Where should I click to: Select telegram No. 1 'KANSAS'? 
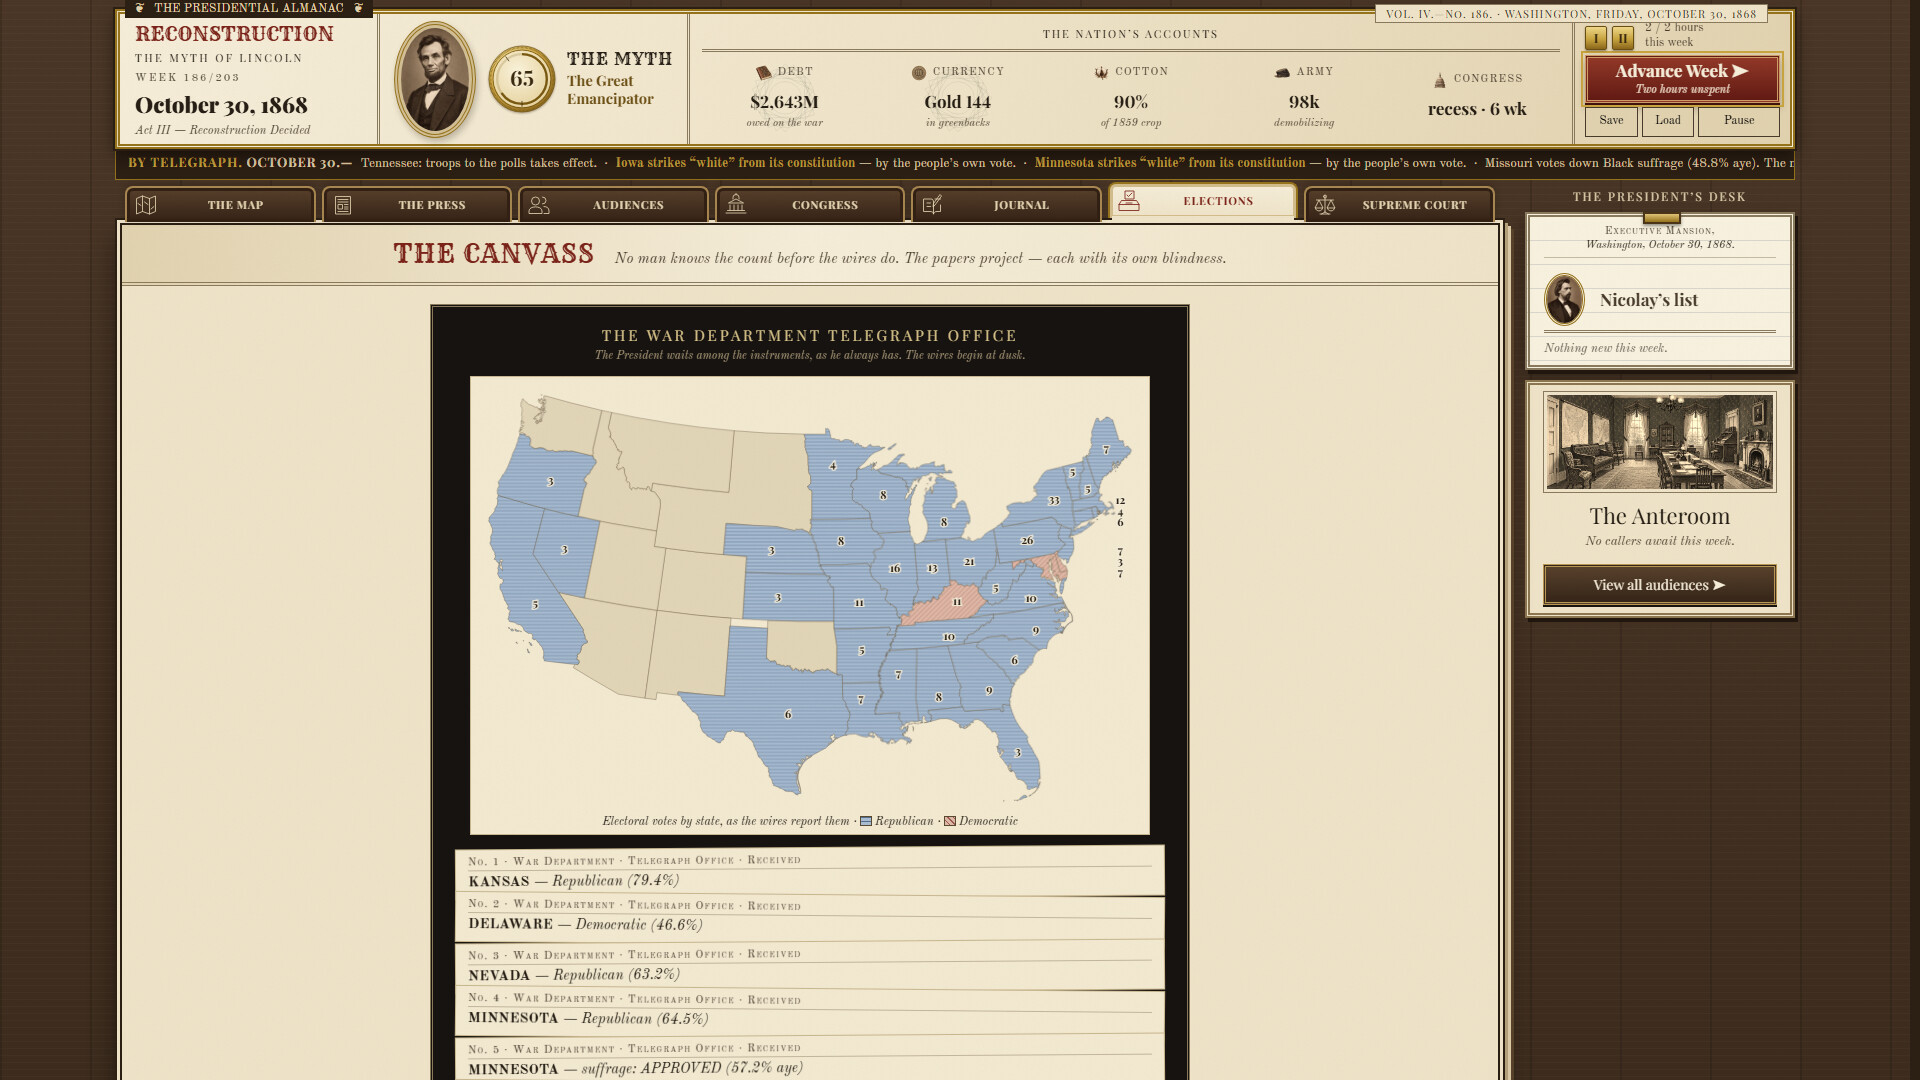pos(810,872)
